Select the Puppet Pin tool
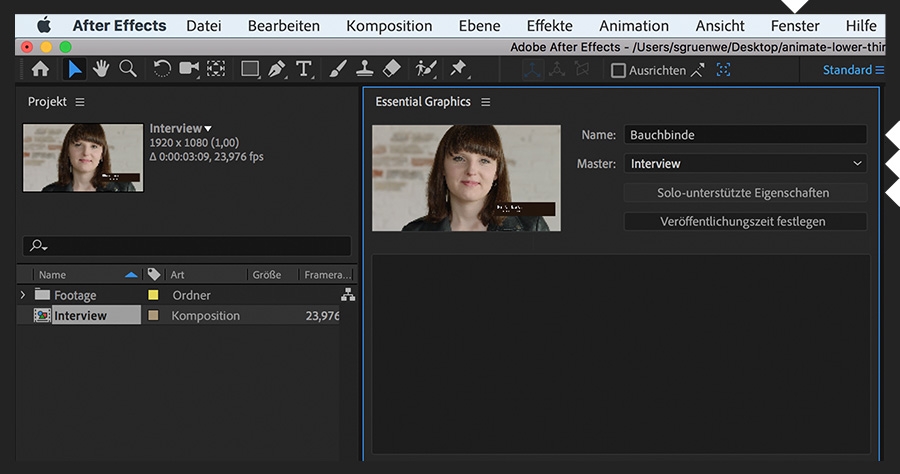This screenshot has height=474, width=900. coord(458,69)
